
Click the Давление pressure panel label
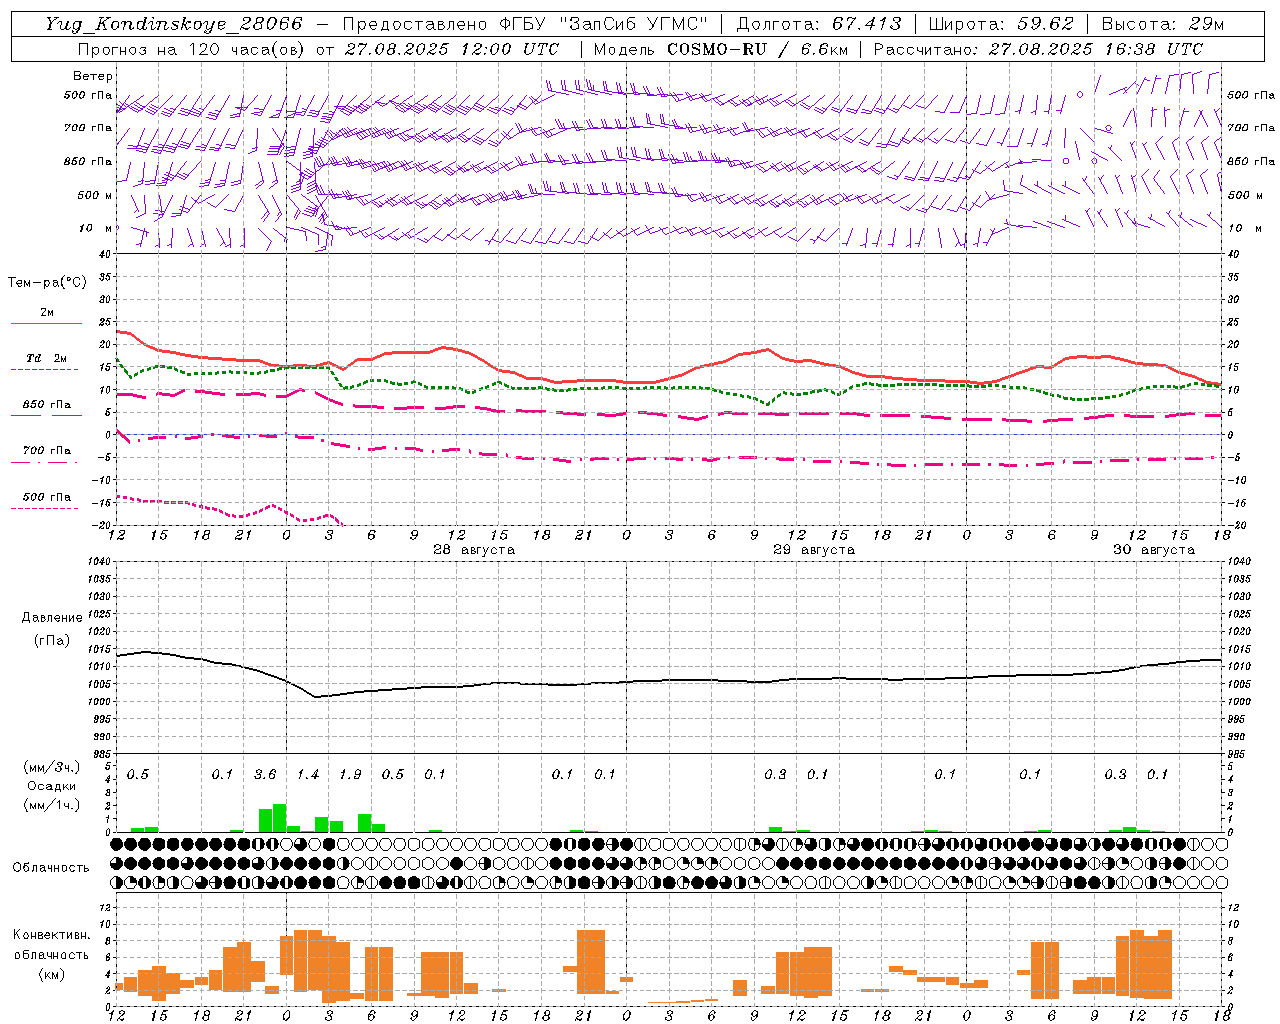52,618
